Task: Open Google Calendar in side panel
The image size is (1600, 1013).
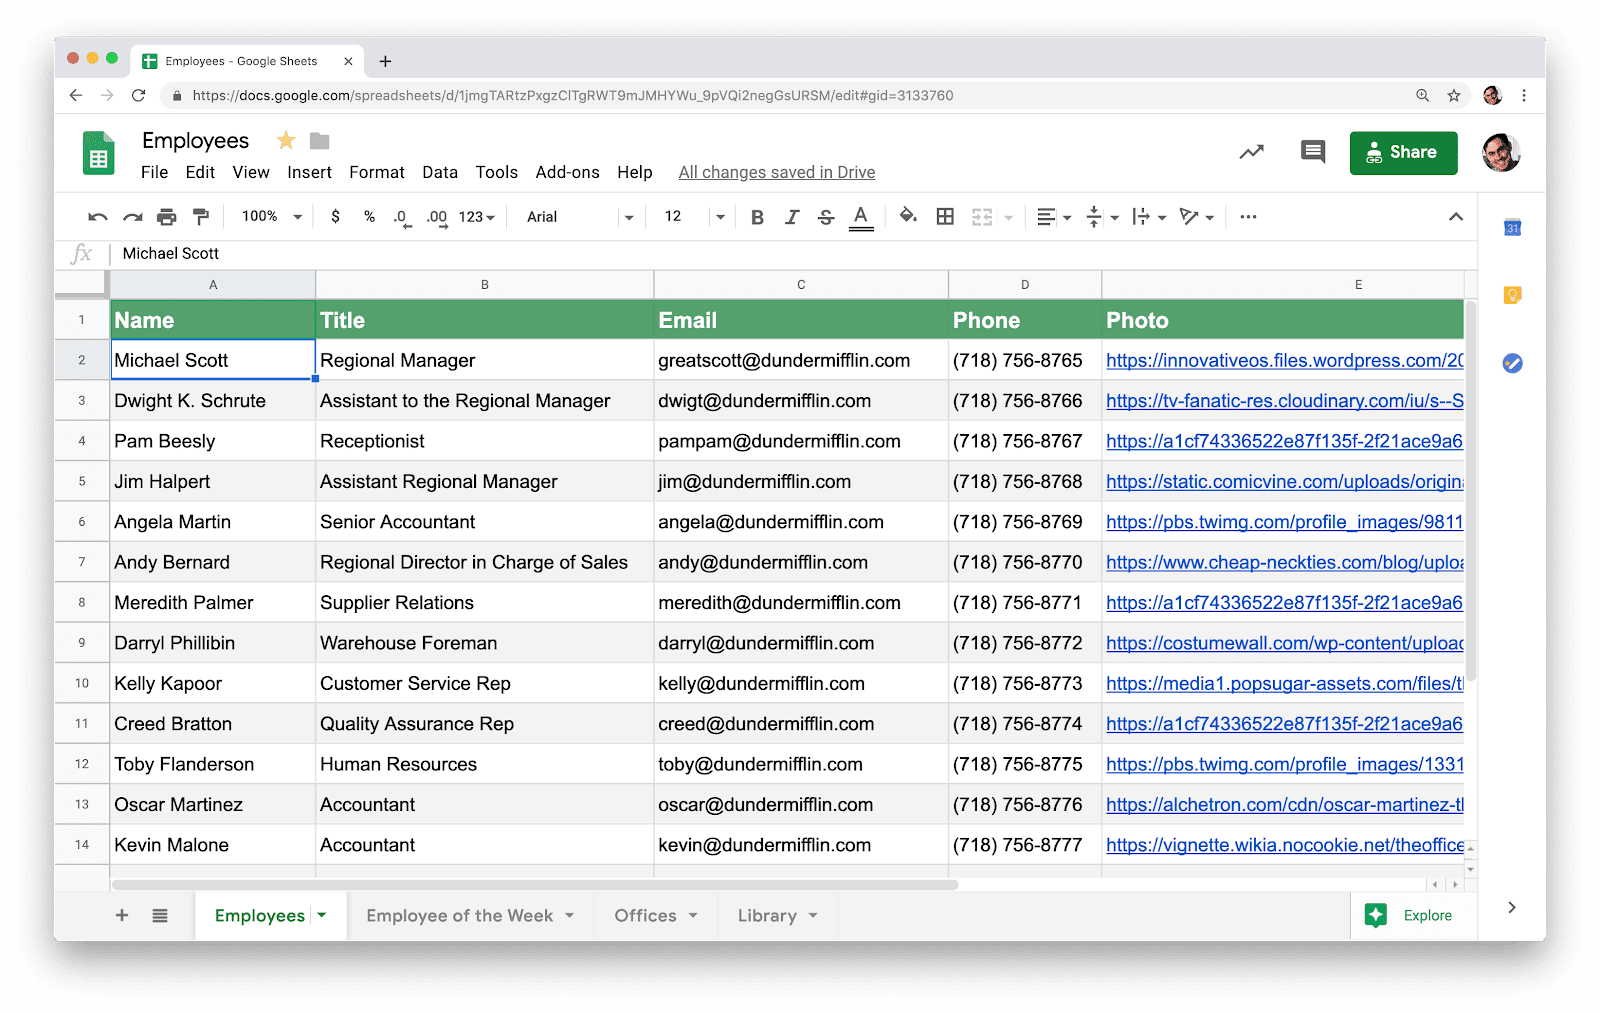Action: pyautogui.click(x=1512, y=228)
